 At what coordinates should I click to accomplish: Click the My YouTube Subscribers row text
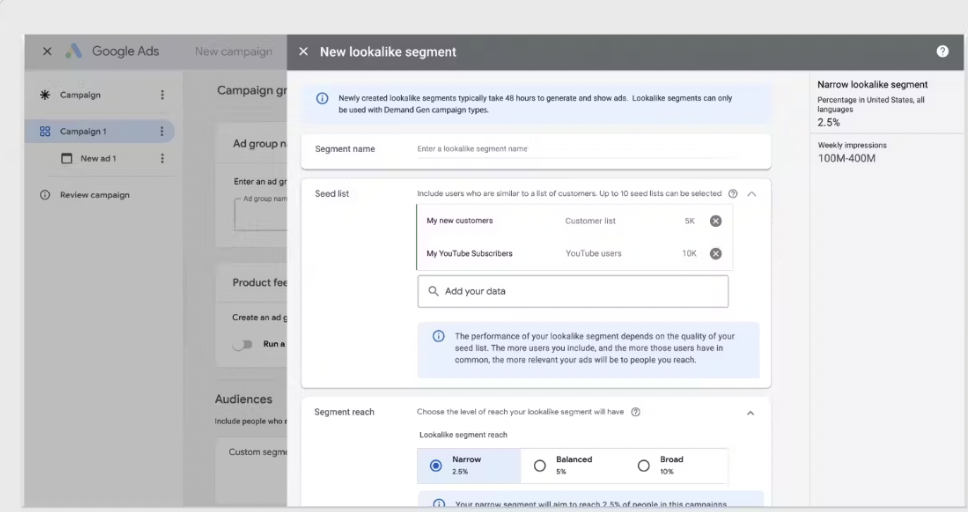tap(469, 254)
